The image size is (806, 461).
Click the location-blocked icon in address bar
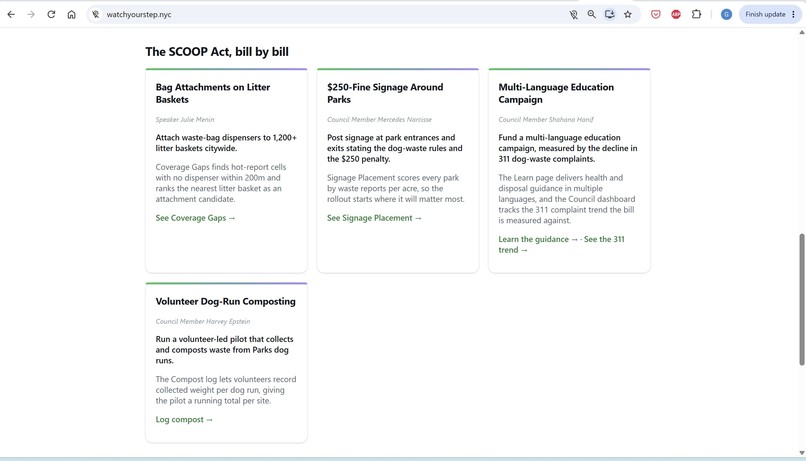(574, 14)
